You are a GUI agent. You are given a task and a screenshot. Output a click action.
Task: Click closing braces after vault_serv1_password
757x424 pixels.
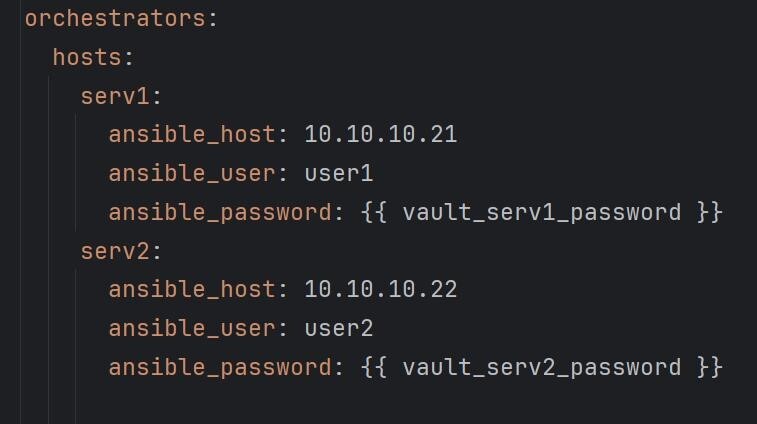point(710,212)
